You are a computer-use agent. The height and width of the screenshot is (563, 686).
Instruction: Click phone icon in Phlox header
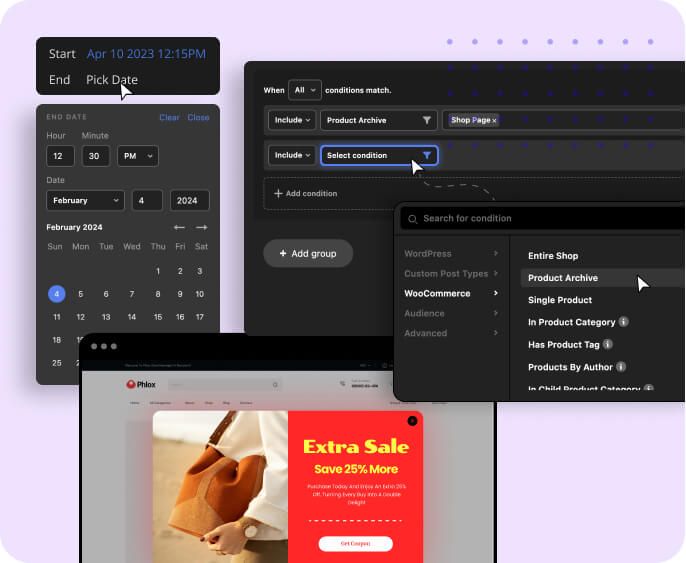[x=343, y=384]
